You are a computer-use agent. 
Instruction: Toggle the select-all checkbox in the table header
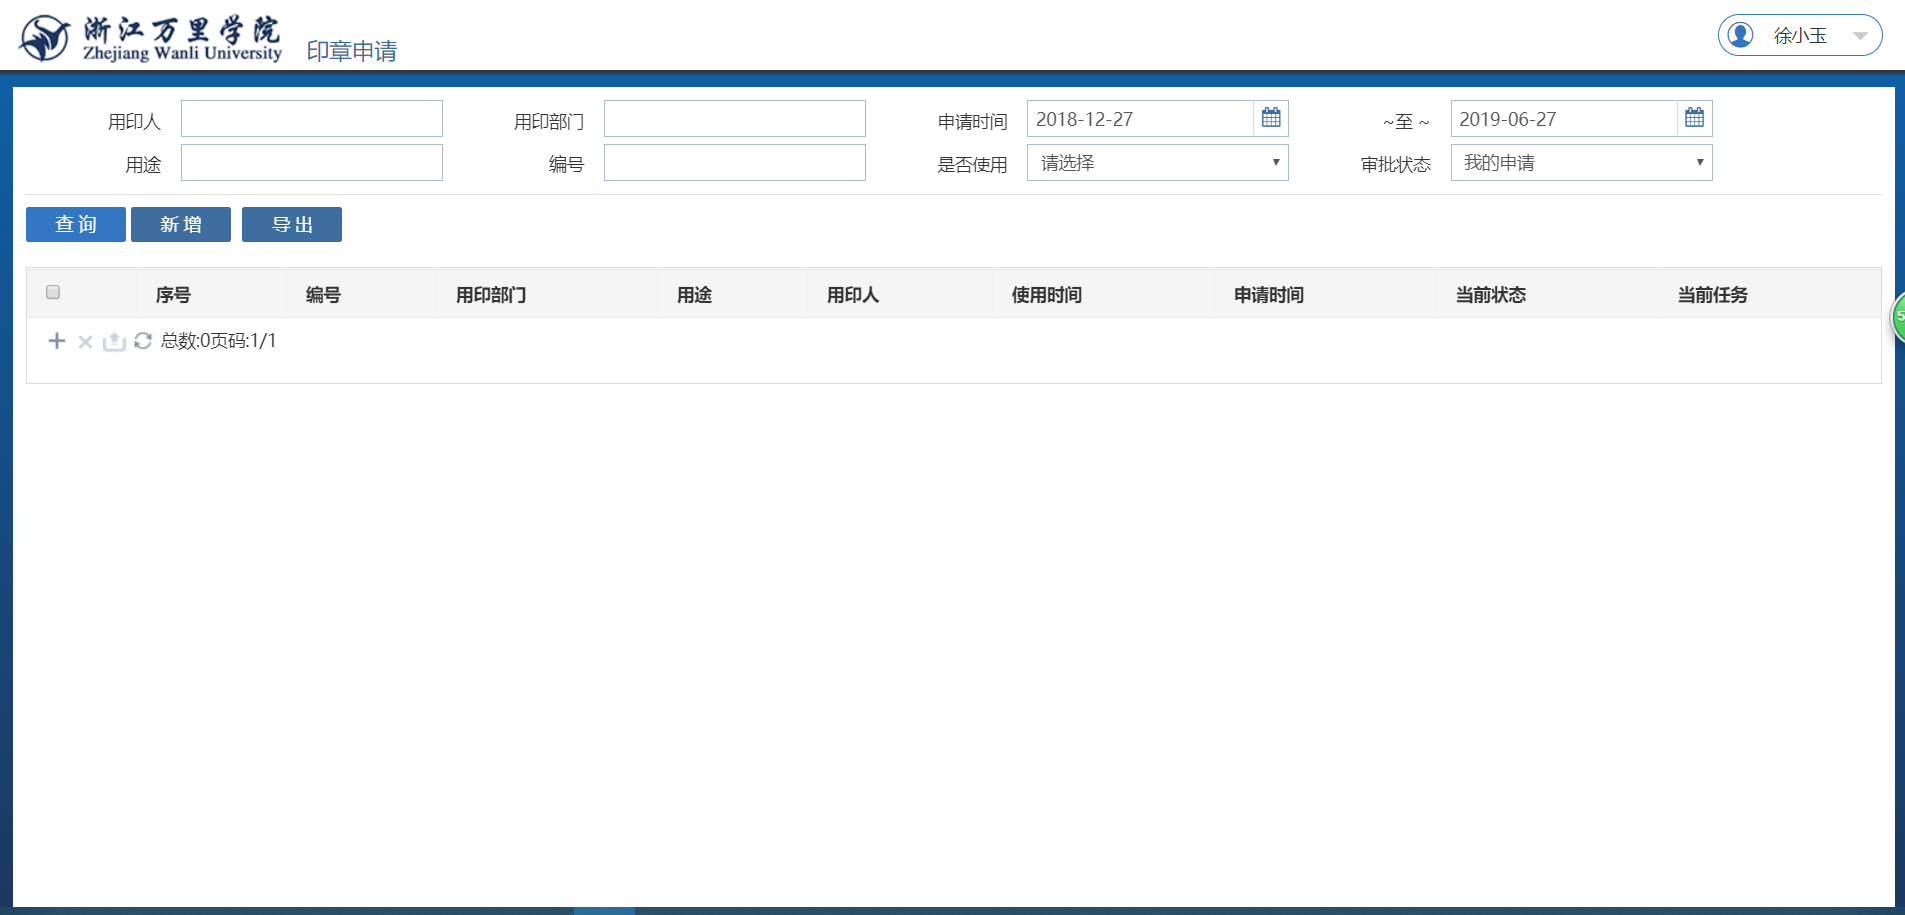[x=53, y=292]
